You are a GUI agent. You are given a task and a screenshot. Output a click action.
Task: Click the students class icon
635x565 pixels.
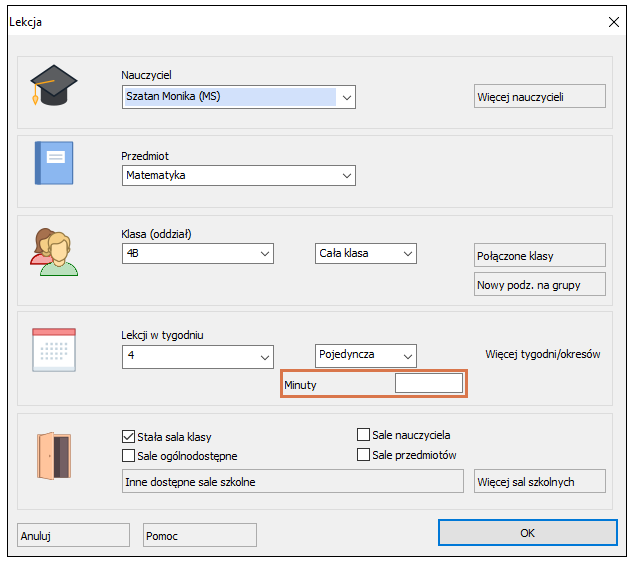coord(53,251)
